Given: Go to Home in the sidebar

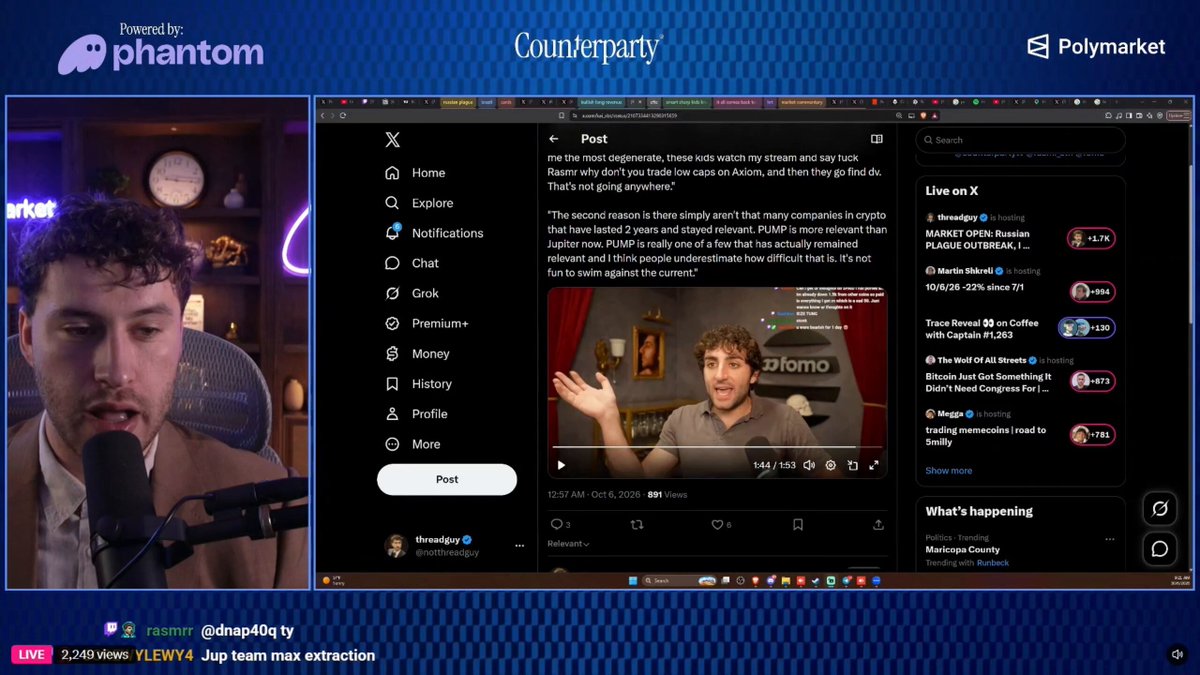Looking at the screenshot, I should point(415,173).
